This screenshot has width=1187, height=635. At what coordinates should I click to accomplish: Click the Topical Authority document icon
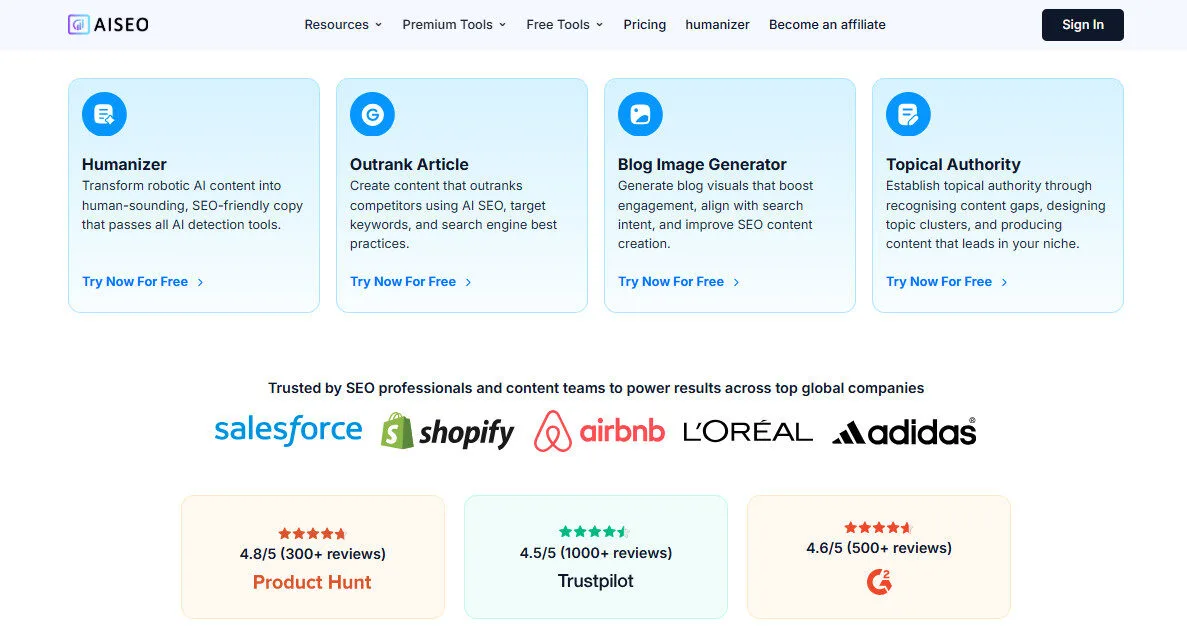[908, 113]
